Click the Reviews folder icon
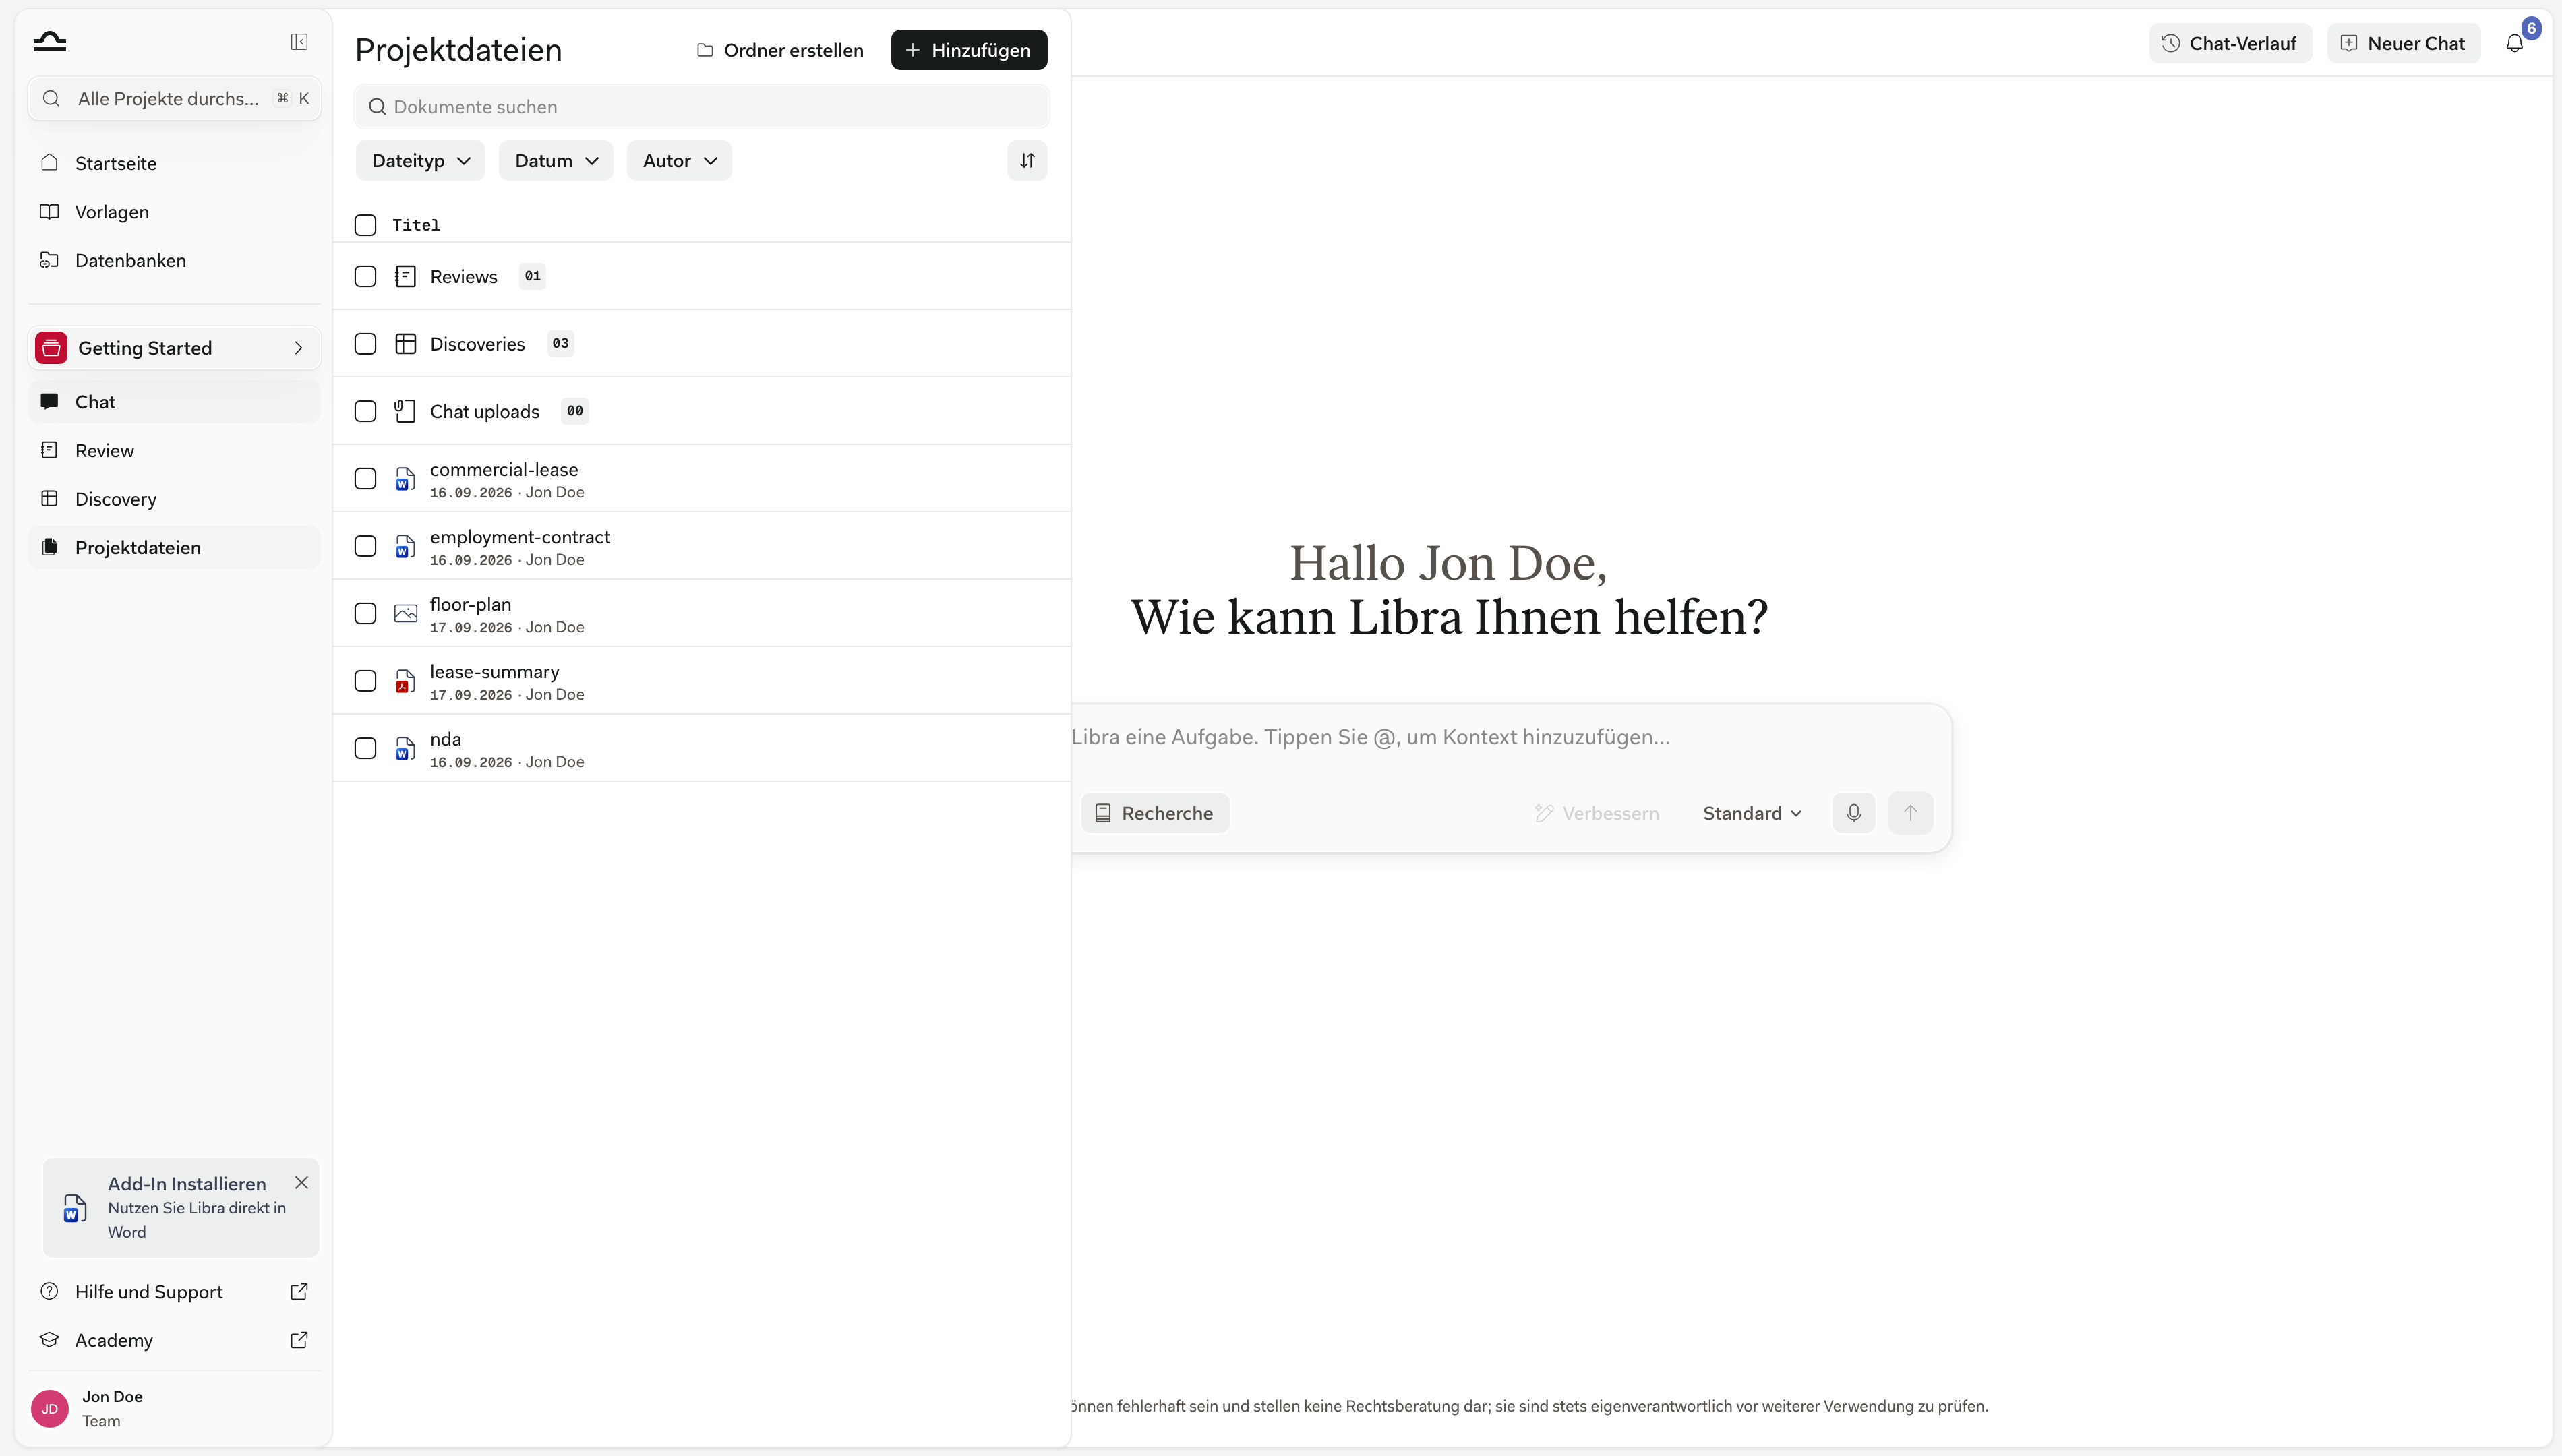 click(405, 276)
